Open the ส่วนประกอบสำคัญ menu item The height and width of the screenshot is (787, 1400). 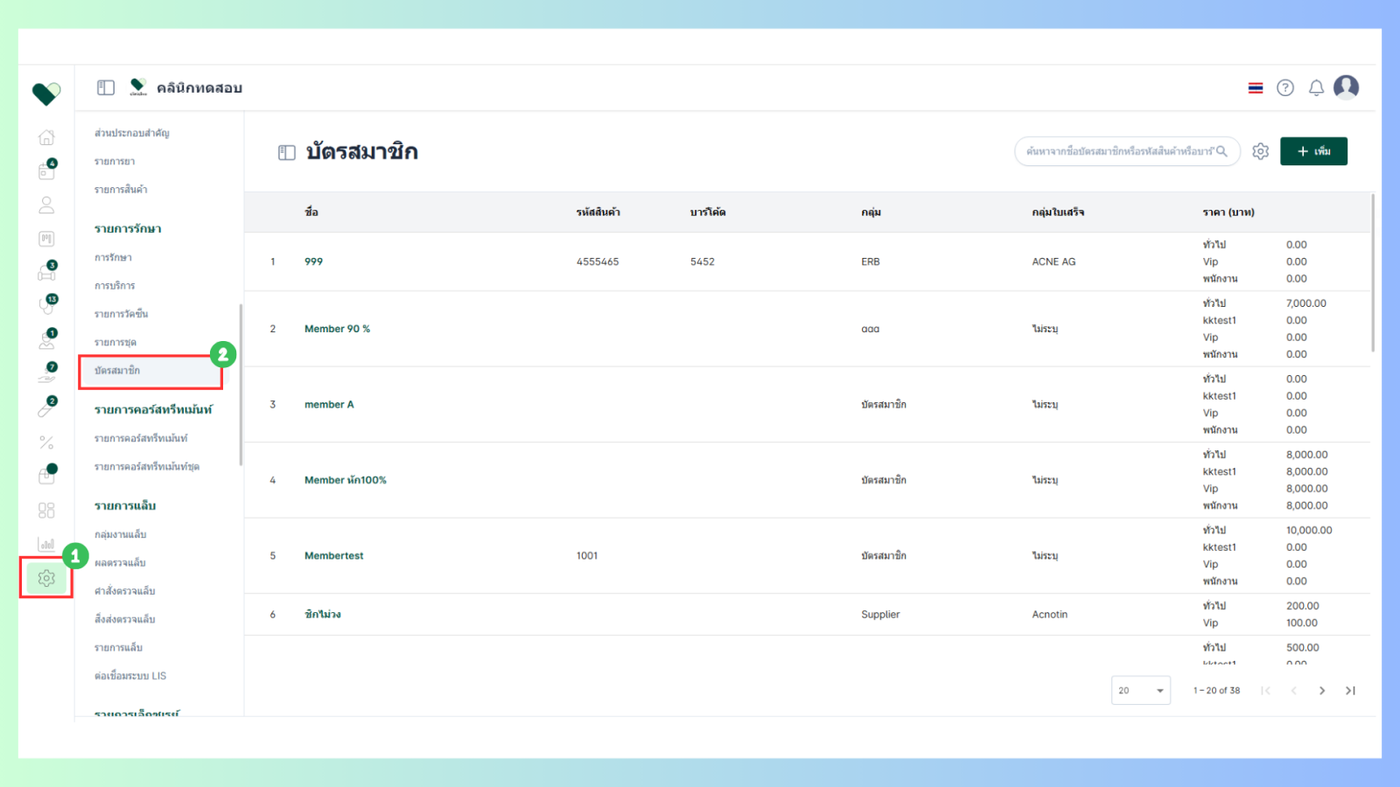pyautogui.click(x=132, y=133)
